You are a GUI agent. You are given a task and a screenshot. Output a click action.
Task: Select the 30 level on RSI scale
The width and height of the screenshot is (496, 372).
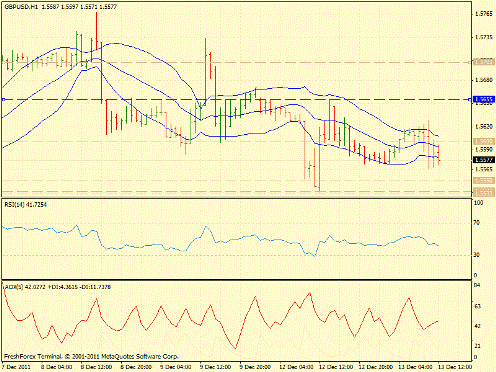tap(477, 255)
